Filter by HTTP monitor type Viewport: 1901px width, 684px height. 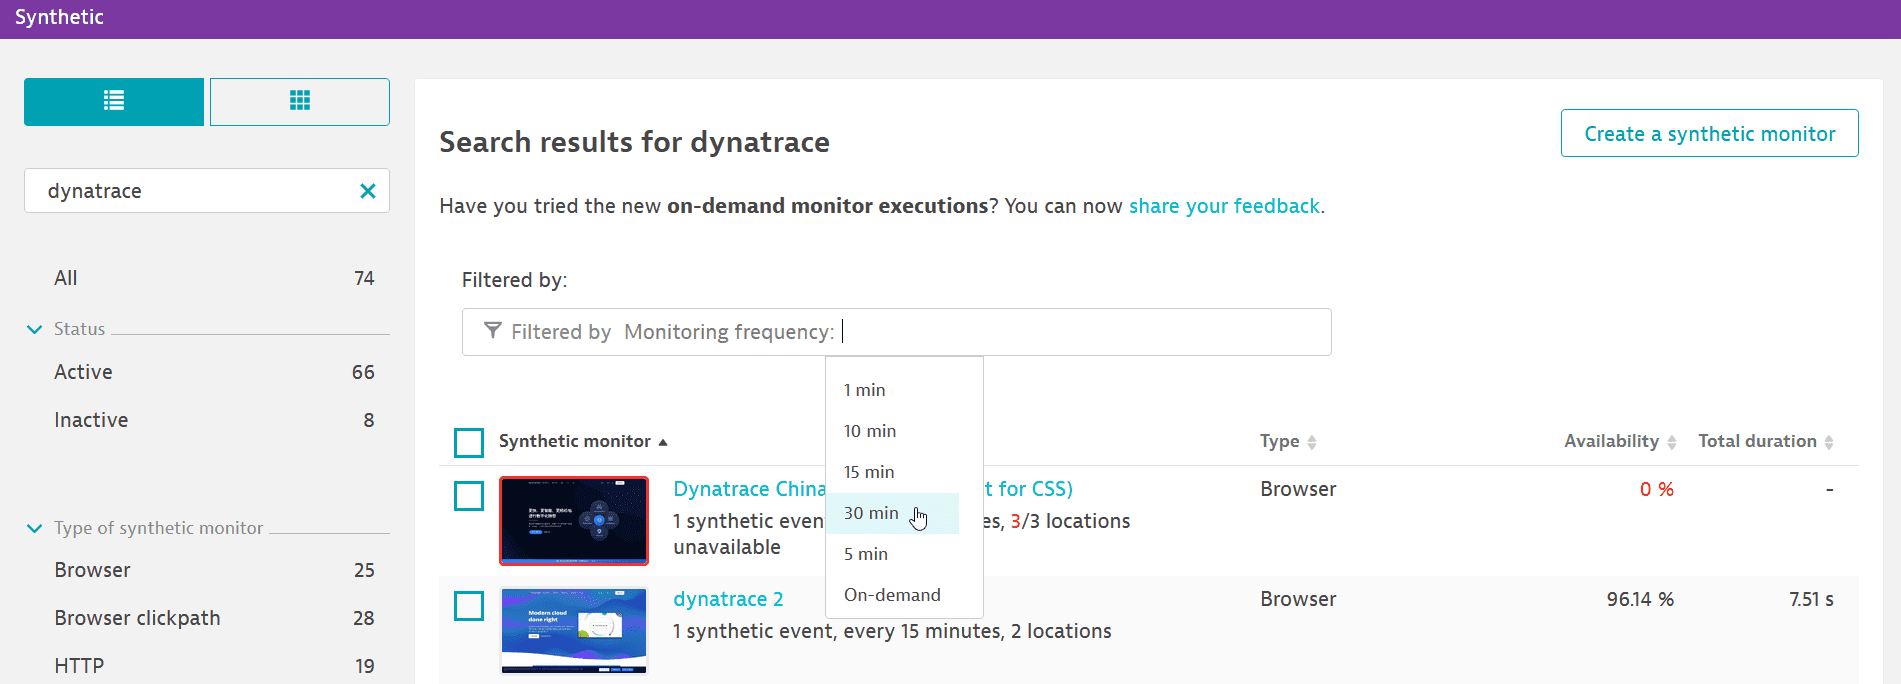[x=214, y=666]
